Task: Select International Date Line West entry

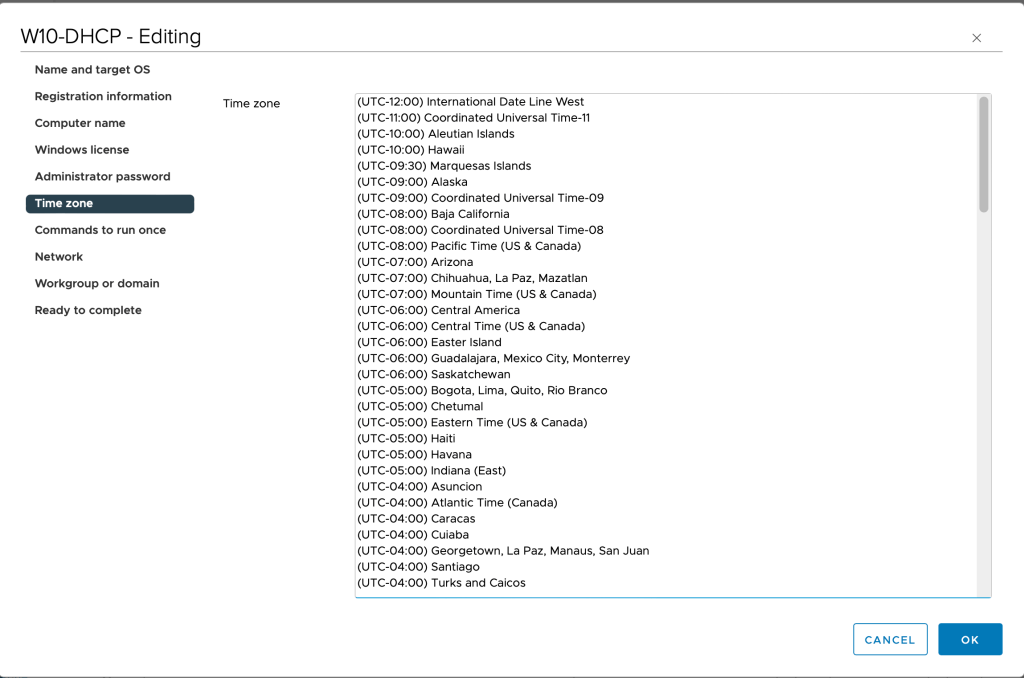Action: [470, 102]
